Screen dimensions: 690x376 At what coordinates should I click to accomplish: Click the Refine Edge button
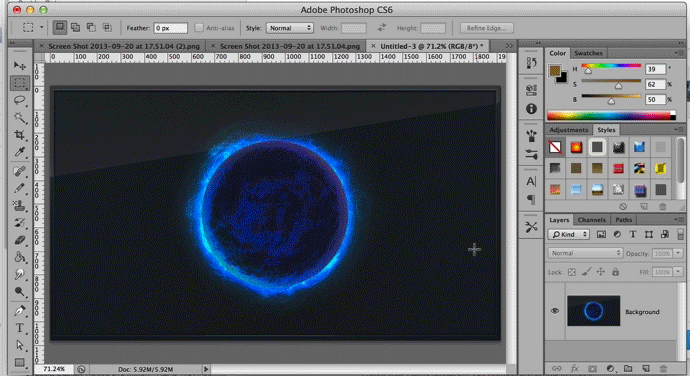point(486,28)
